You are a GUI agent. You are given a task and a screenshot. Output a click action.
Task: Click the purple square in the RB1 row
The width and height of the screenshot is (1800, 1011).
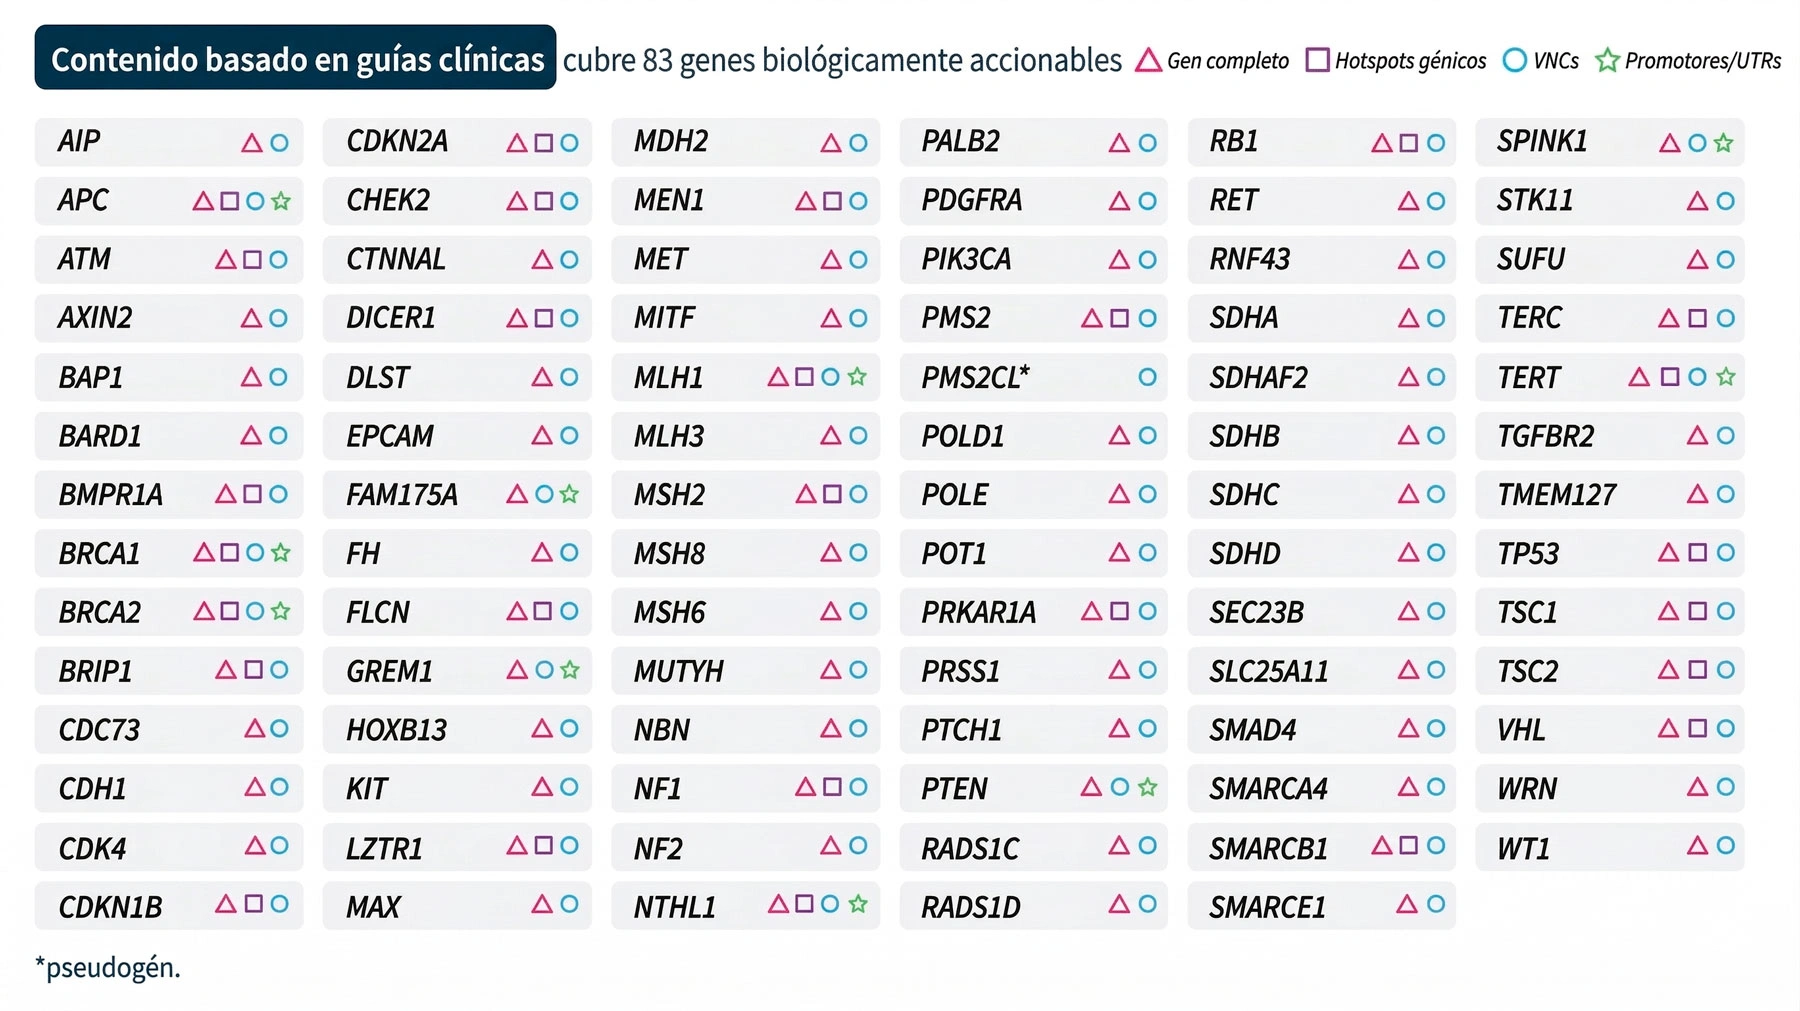1408,143
